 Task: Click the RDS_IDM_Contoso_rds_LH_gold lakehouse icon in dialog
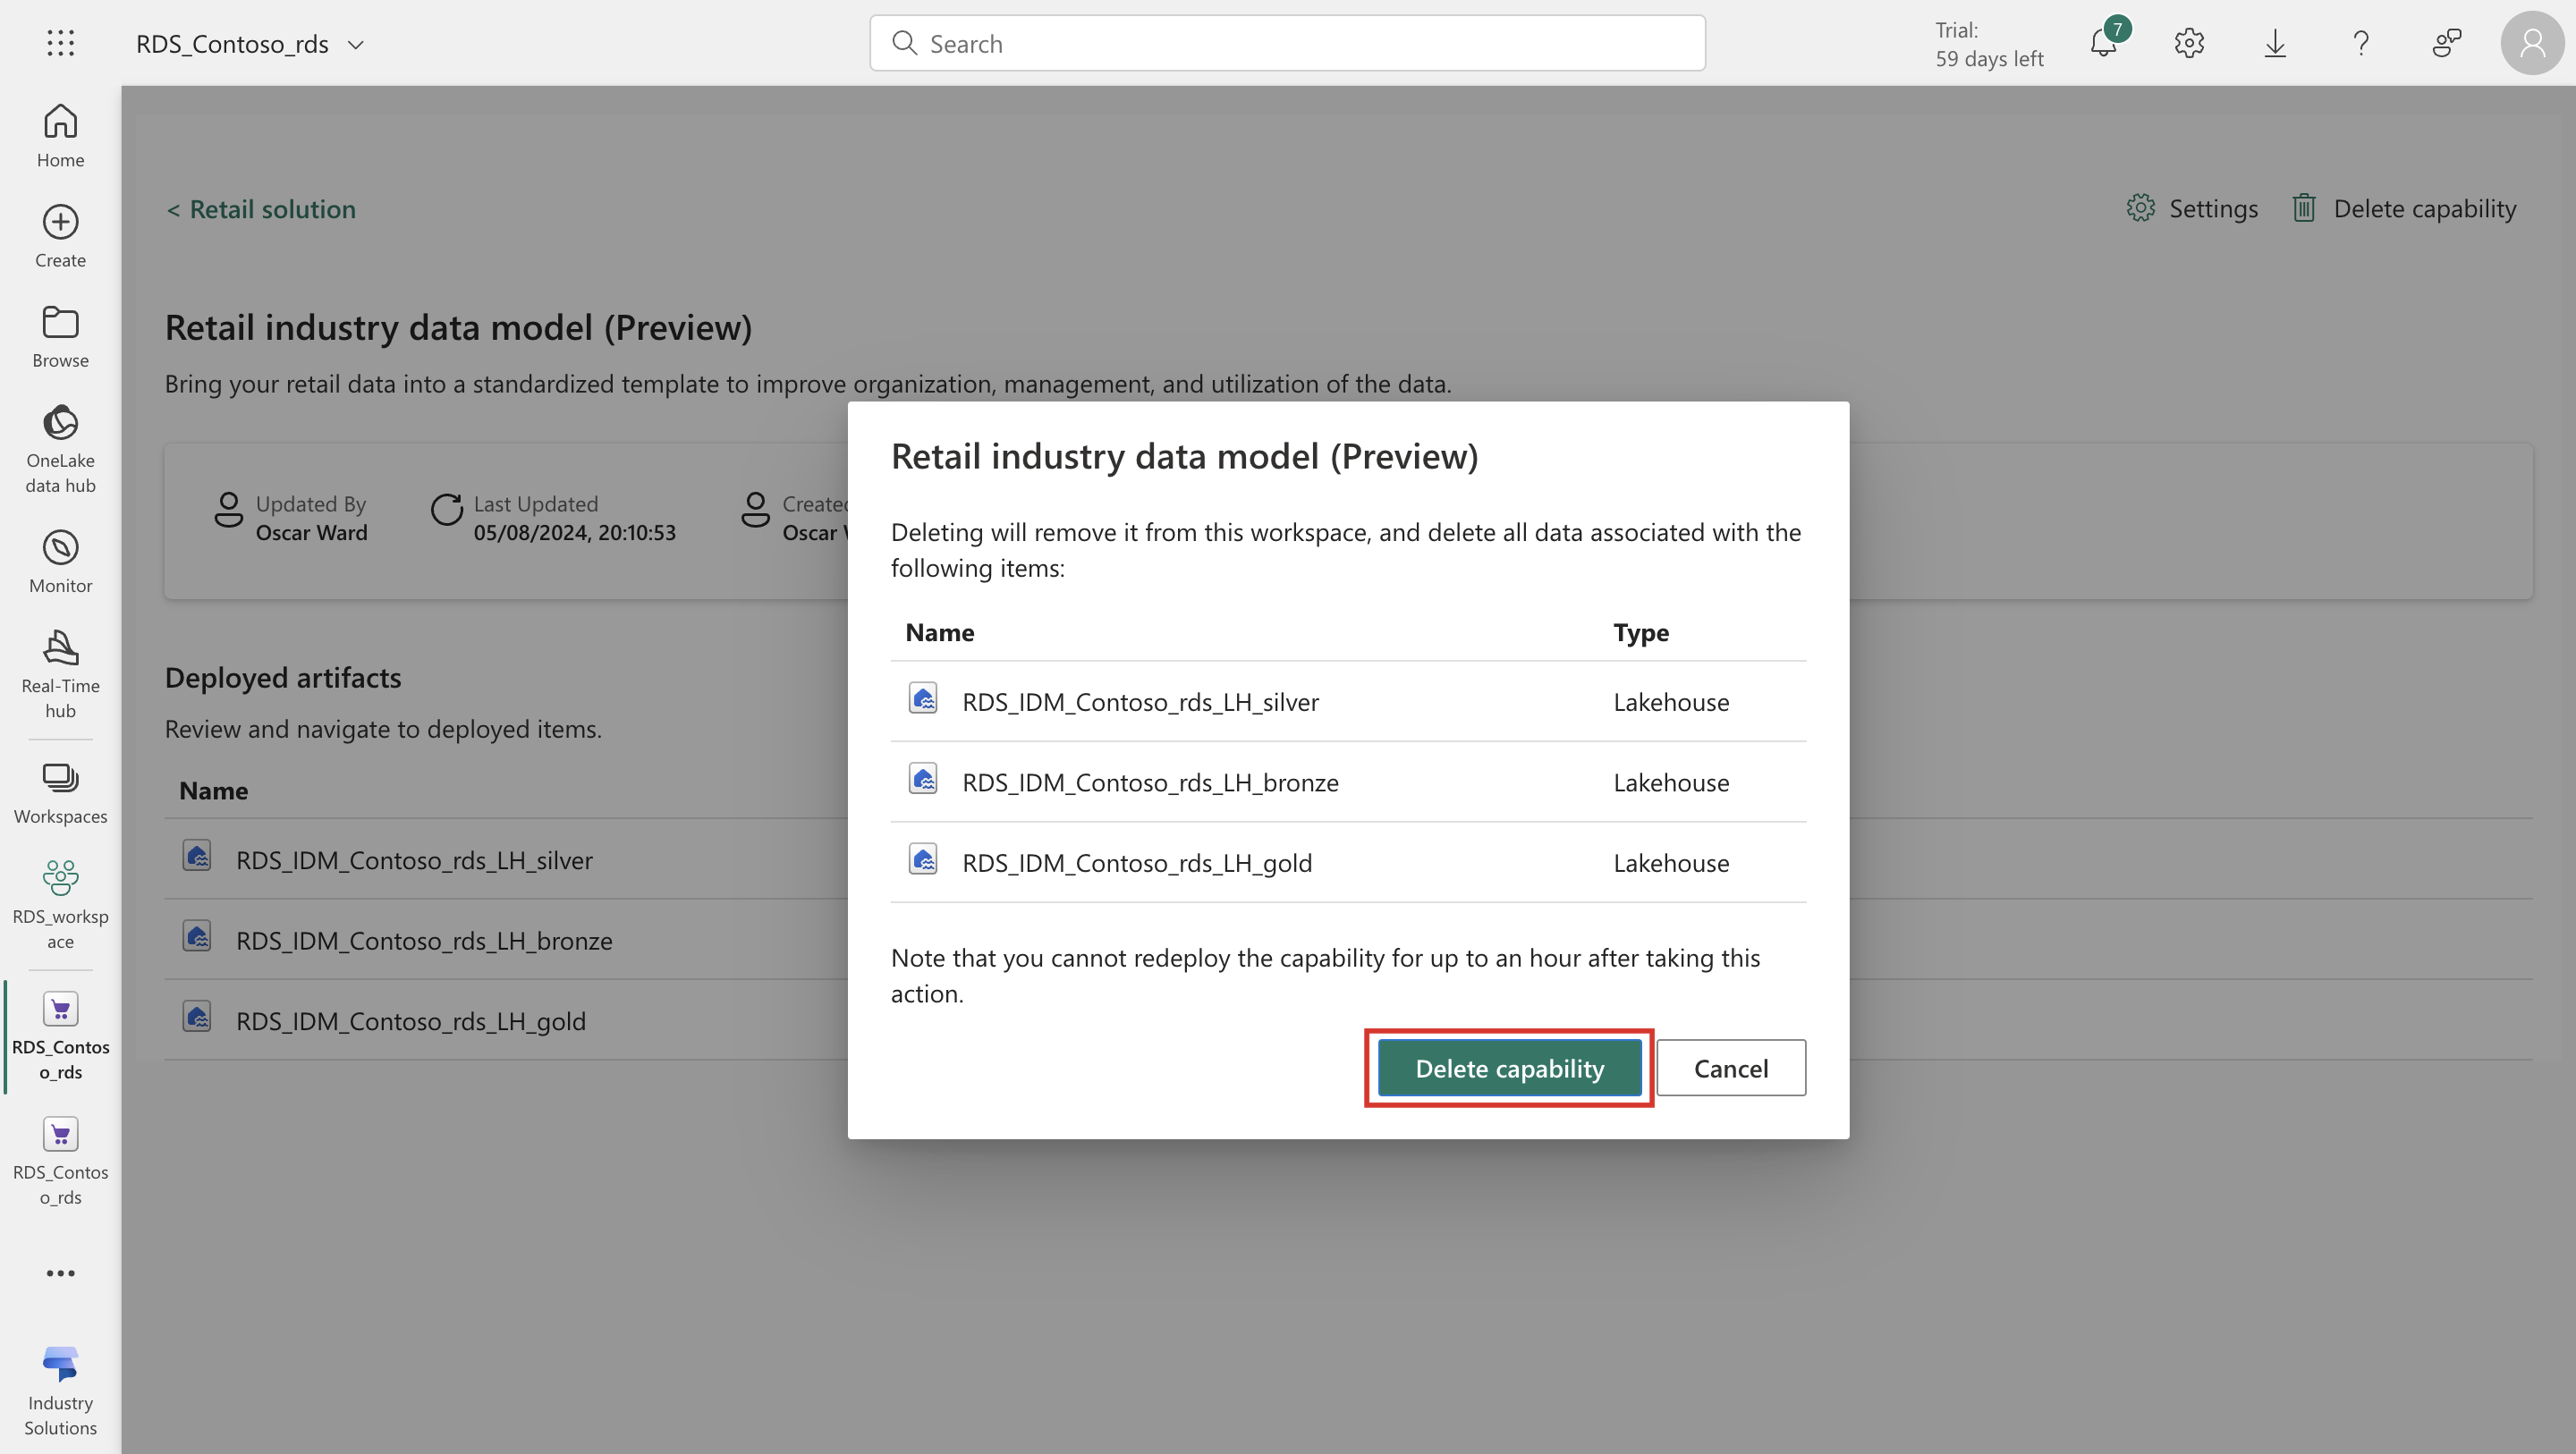922,859
